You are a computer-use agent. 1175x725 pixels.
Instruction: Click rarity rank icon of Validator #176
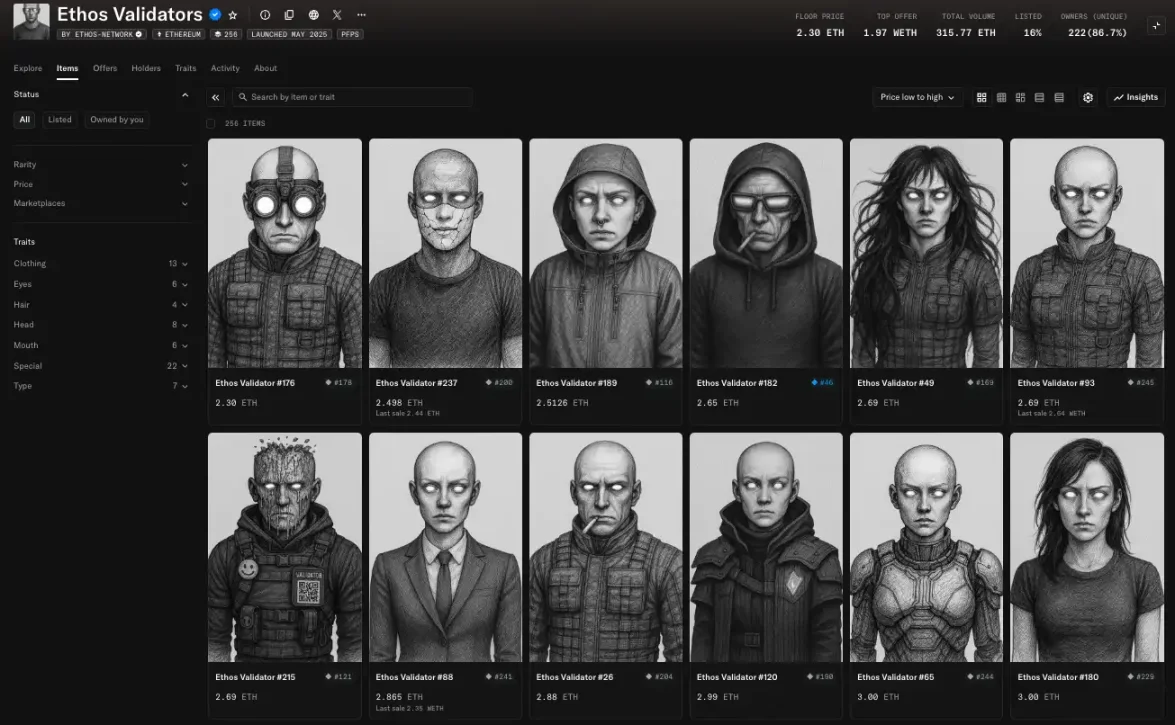[x=328, y=382]
